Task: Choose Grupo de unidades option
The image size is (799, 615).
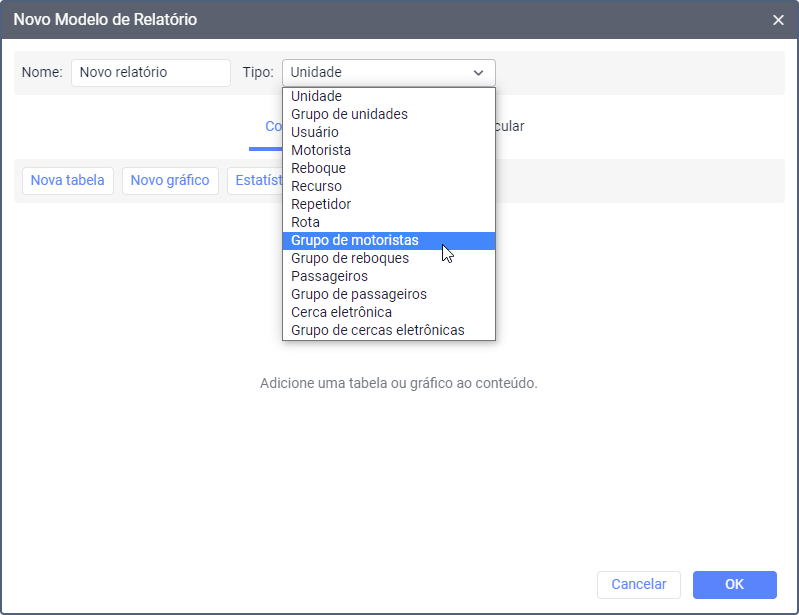Action: click(349, 114)
